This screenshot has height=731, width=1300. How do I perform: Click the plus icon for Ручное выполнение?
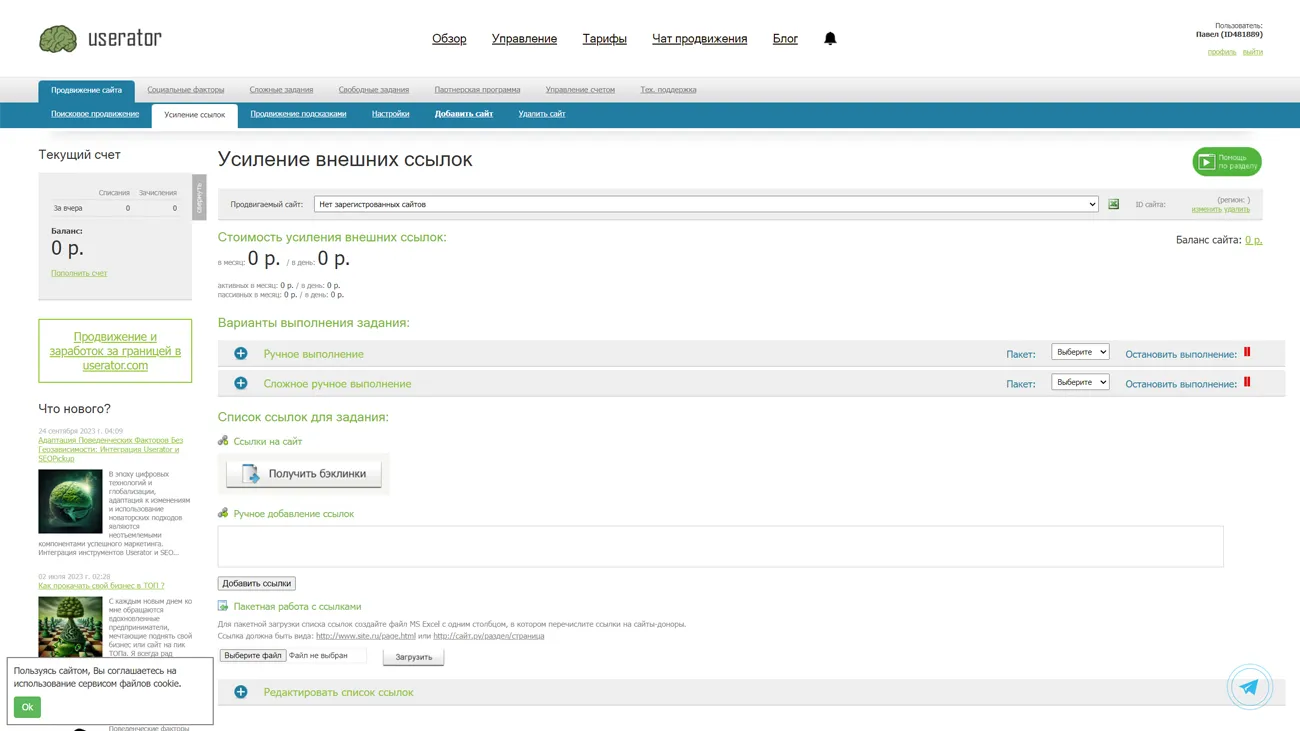tap(241, 354)
